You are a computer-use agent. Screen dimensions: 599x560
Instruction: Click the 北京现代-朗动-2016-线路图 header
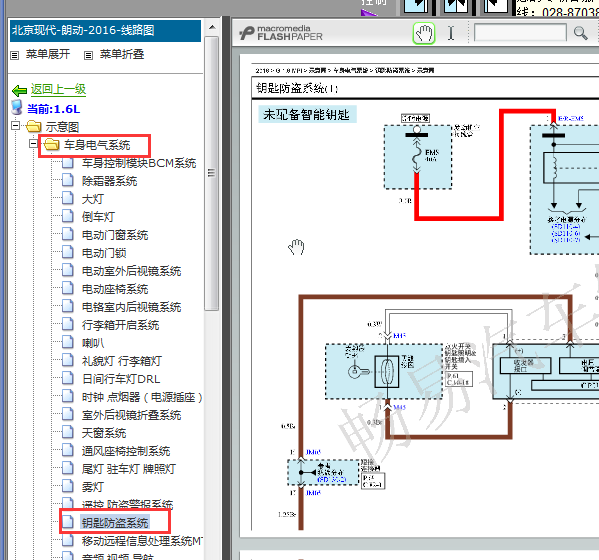click(105, 31)
